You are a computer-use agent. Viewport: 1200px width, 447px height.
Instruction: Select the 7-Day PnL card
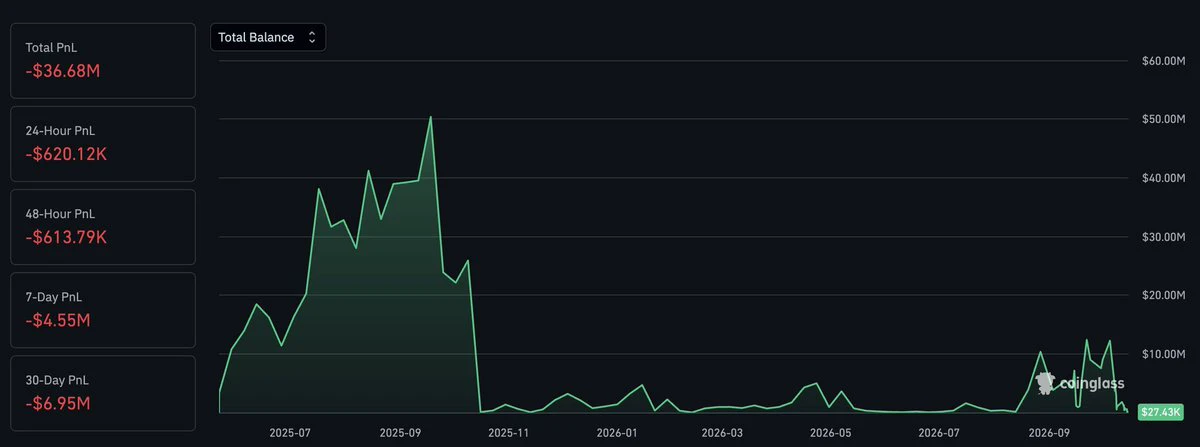tap(102, 310)
